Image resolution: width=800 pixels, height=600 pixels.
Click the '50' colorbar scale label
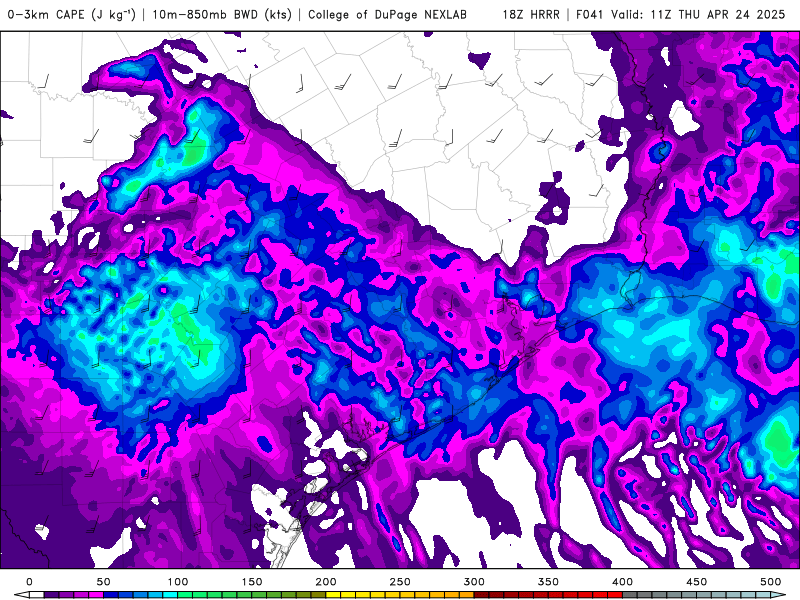tap(104, 582)
